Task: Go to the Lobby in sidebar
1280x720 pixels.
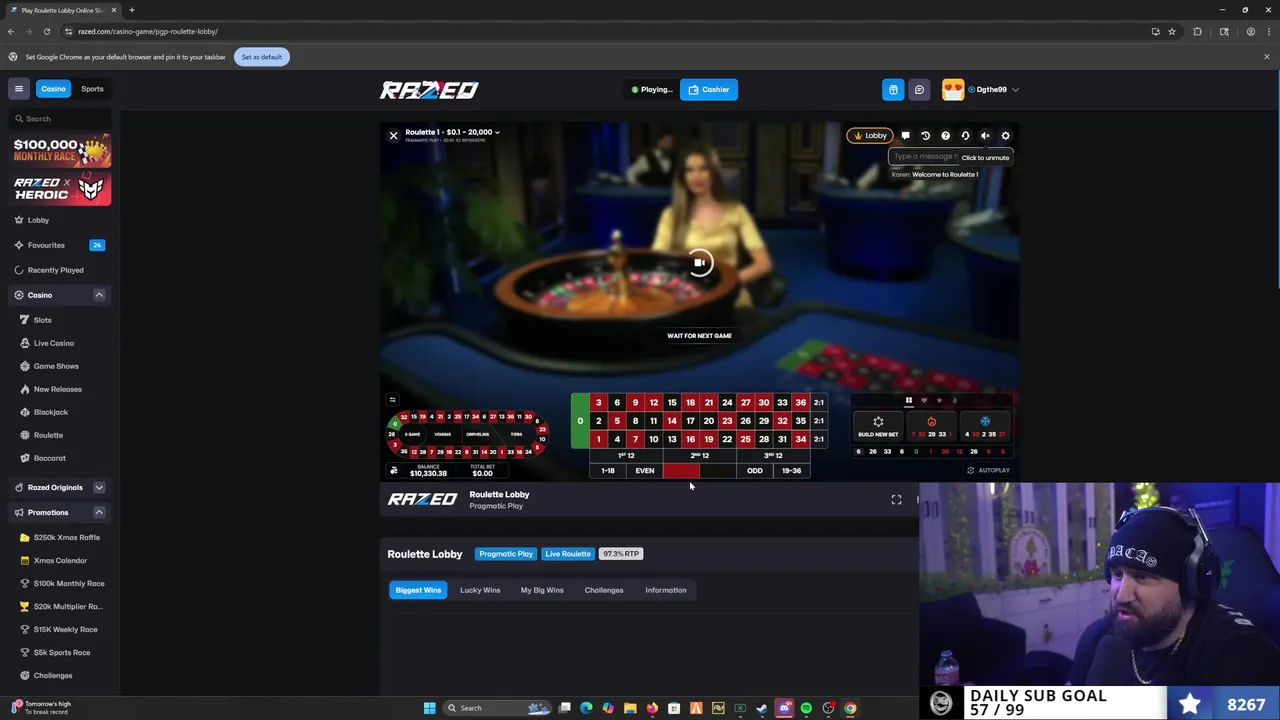Action: coord(38,220)
